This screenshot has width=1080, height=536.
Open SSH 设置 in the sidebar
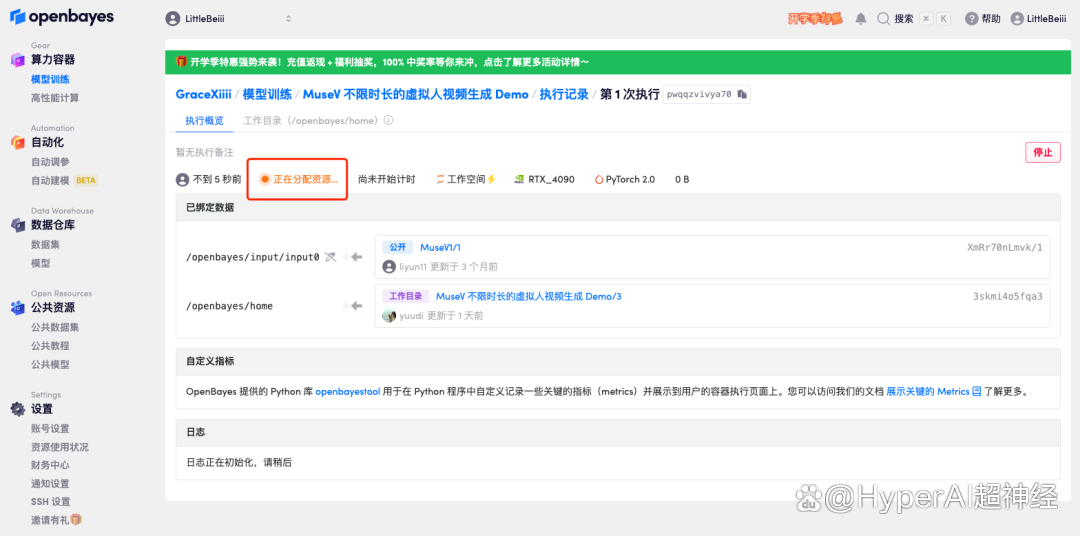pos(51,502)
